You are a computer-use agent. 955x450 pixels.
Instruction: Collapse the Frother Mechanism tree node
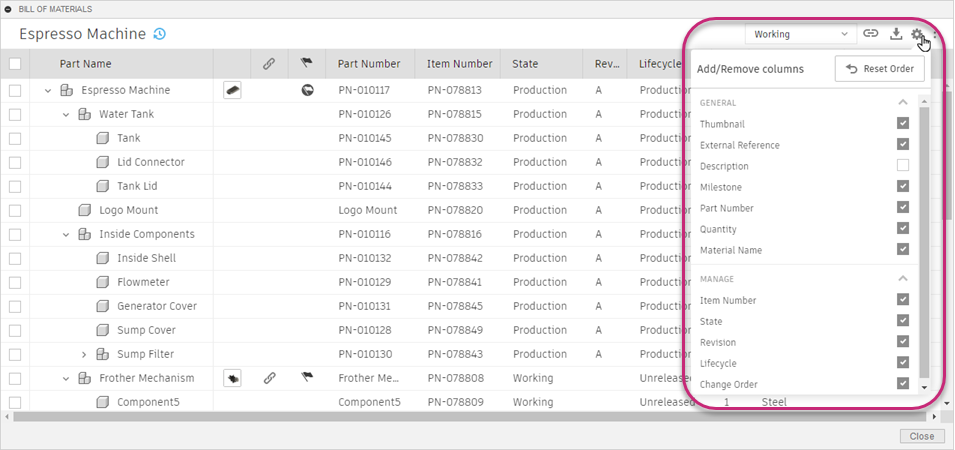coord(66,379)
